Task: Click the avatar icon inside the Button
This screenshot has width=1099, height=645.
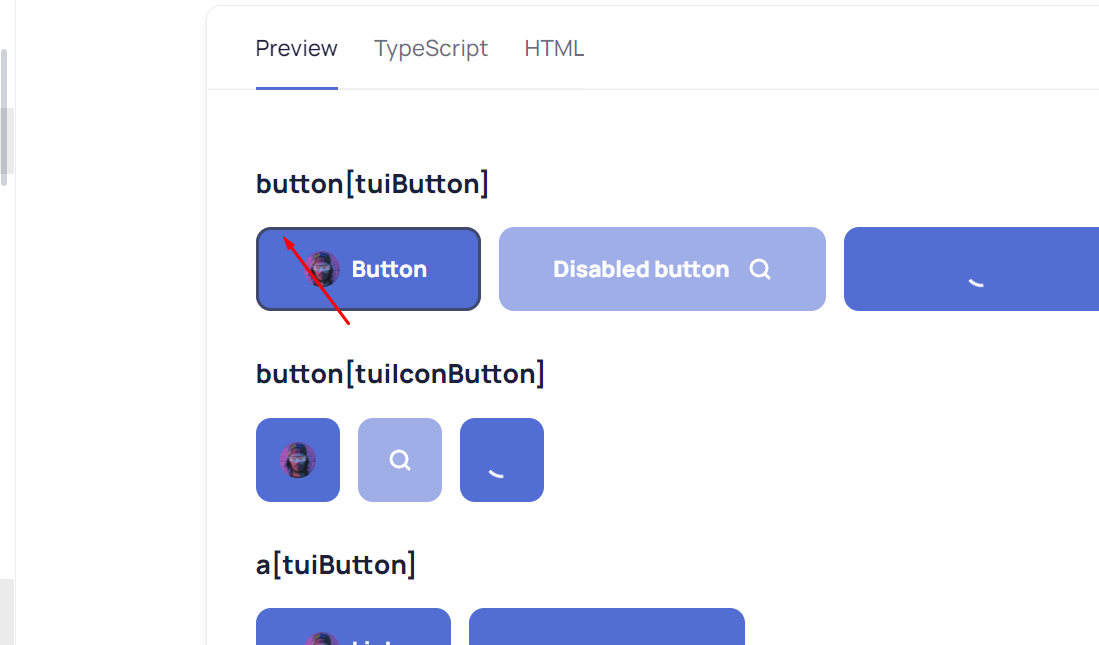Action: [x=323, y=269]
